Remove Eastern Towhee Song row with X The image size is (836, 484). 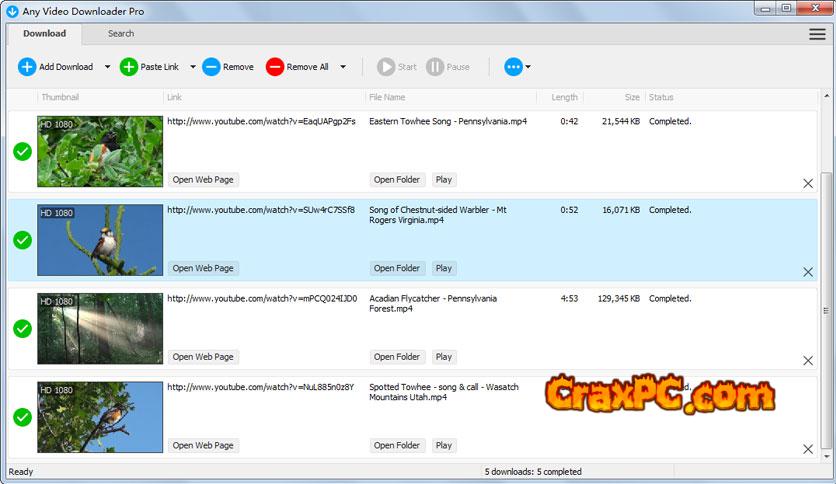(x=808, y=183)
